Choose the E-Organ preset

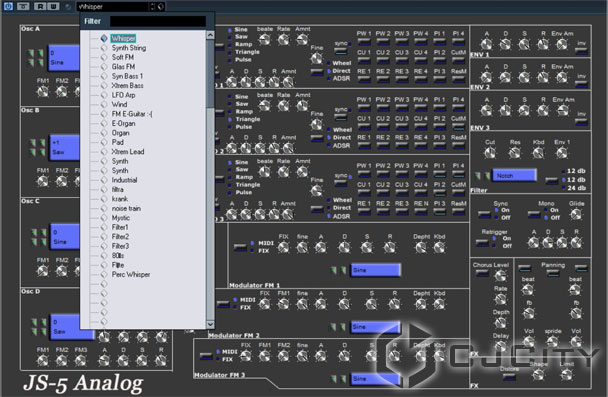click(x=123, y=123)
